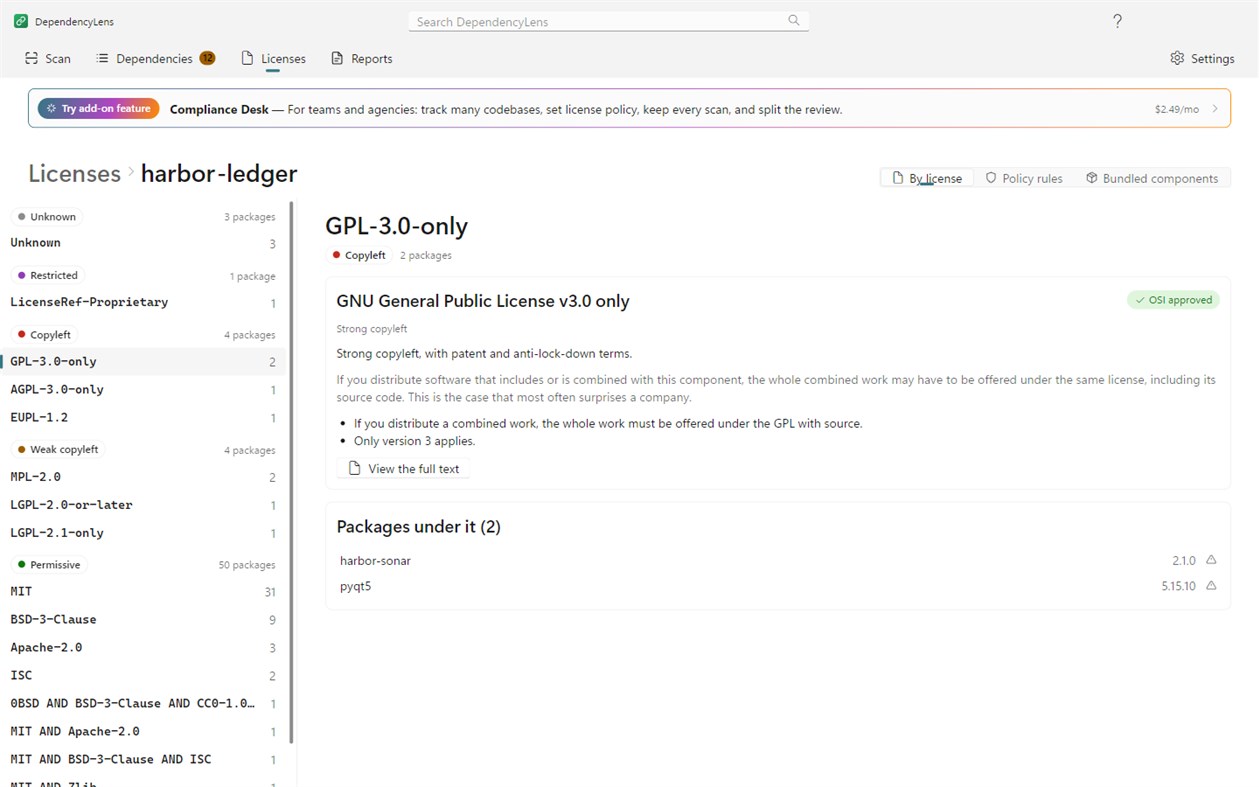Select the GPL-3.0-only row in the list
1259x787 pixels.
143,362
